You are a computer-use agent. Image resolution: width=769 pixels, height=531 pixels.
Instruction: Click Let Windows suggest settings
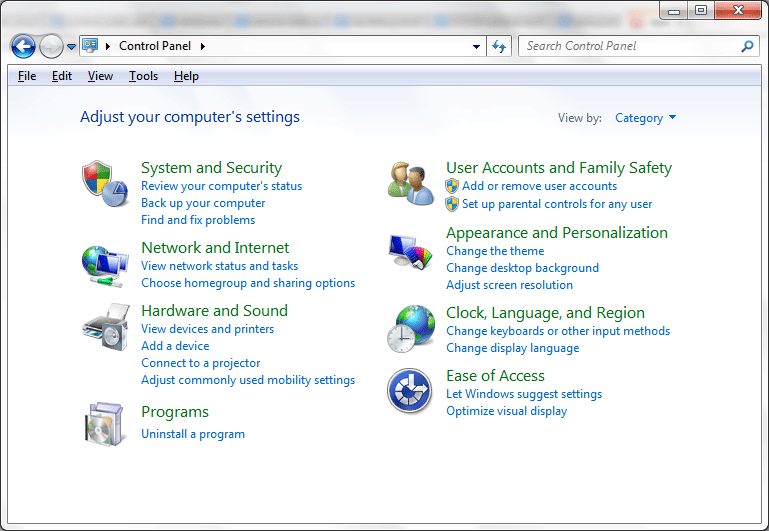tap(524, 394)
